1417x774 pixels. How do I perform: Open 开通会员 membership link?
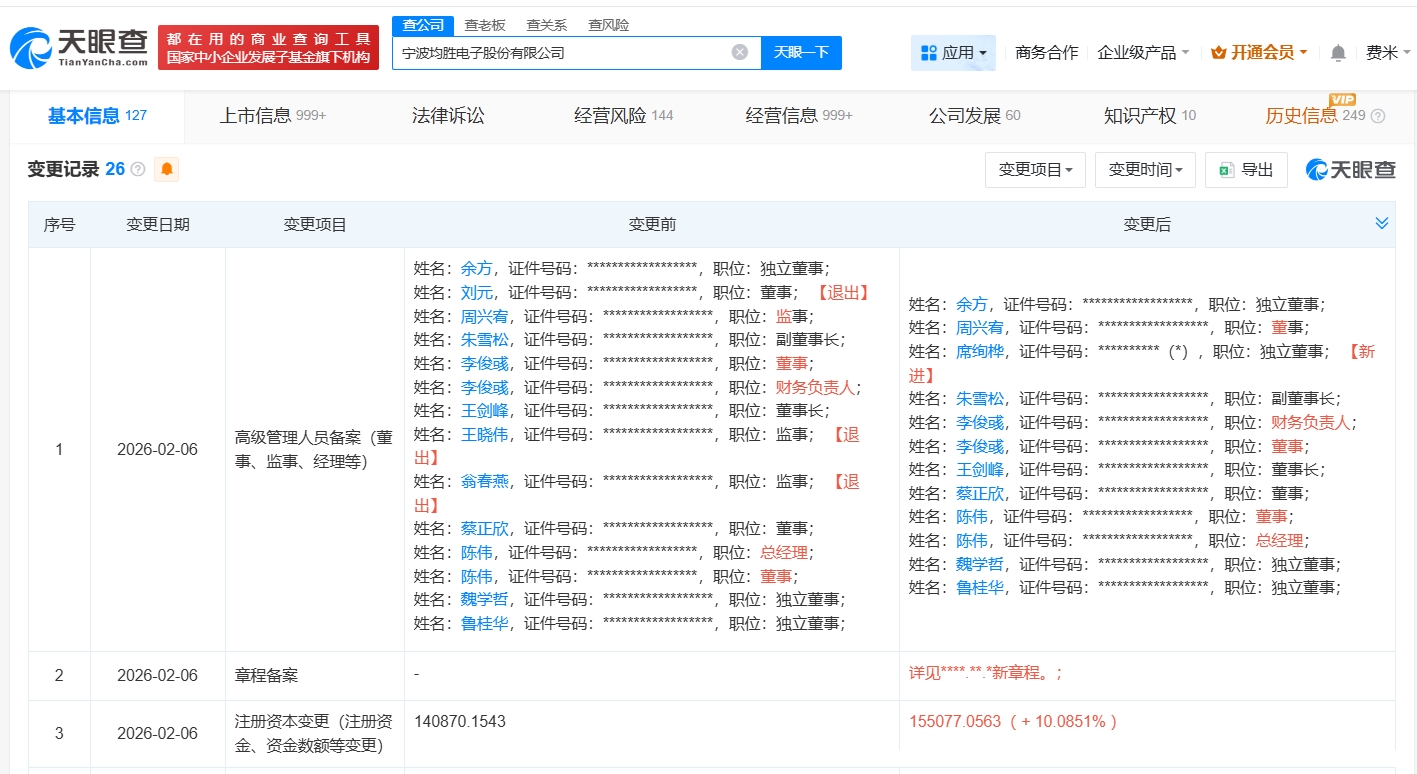click(1259, 53)
